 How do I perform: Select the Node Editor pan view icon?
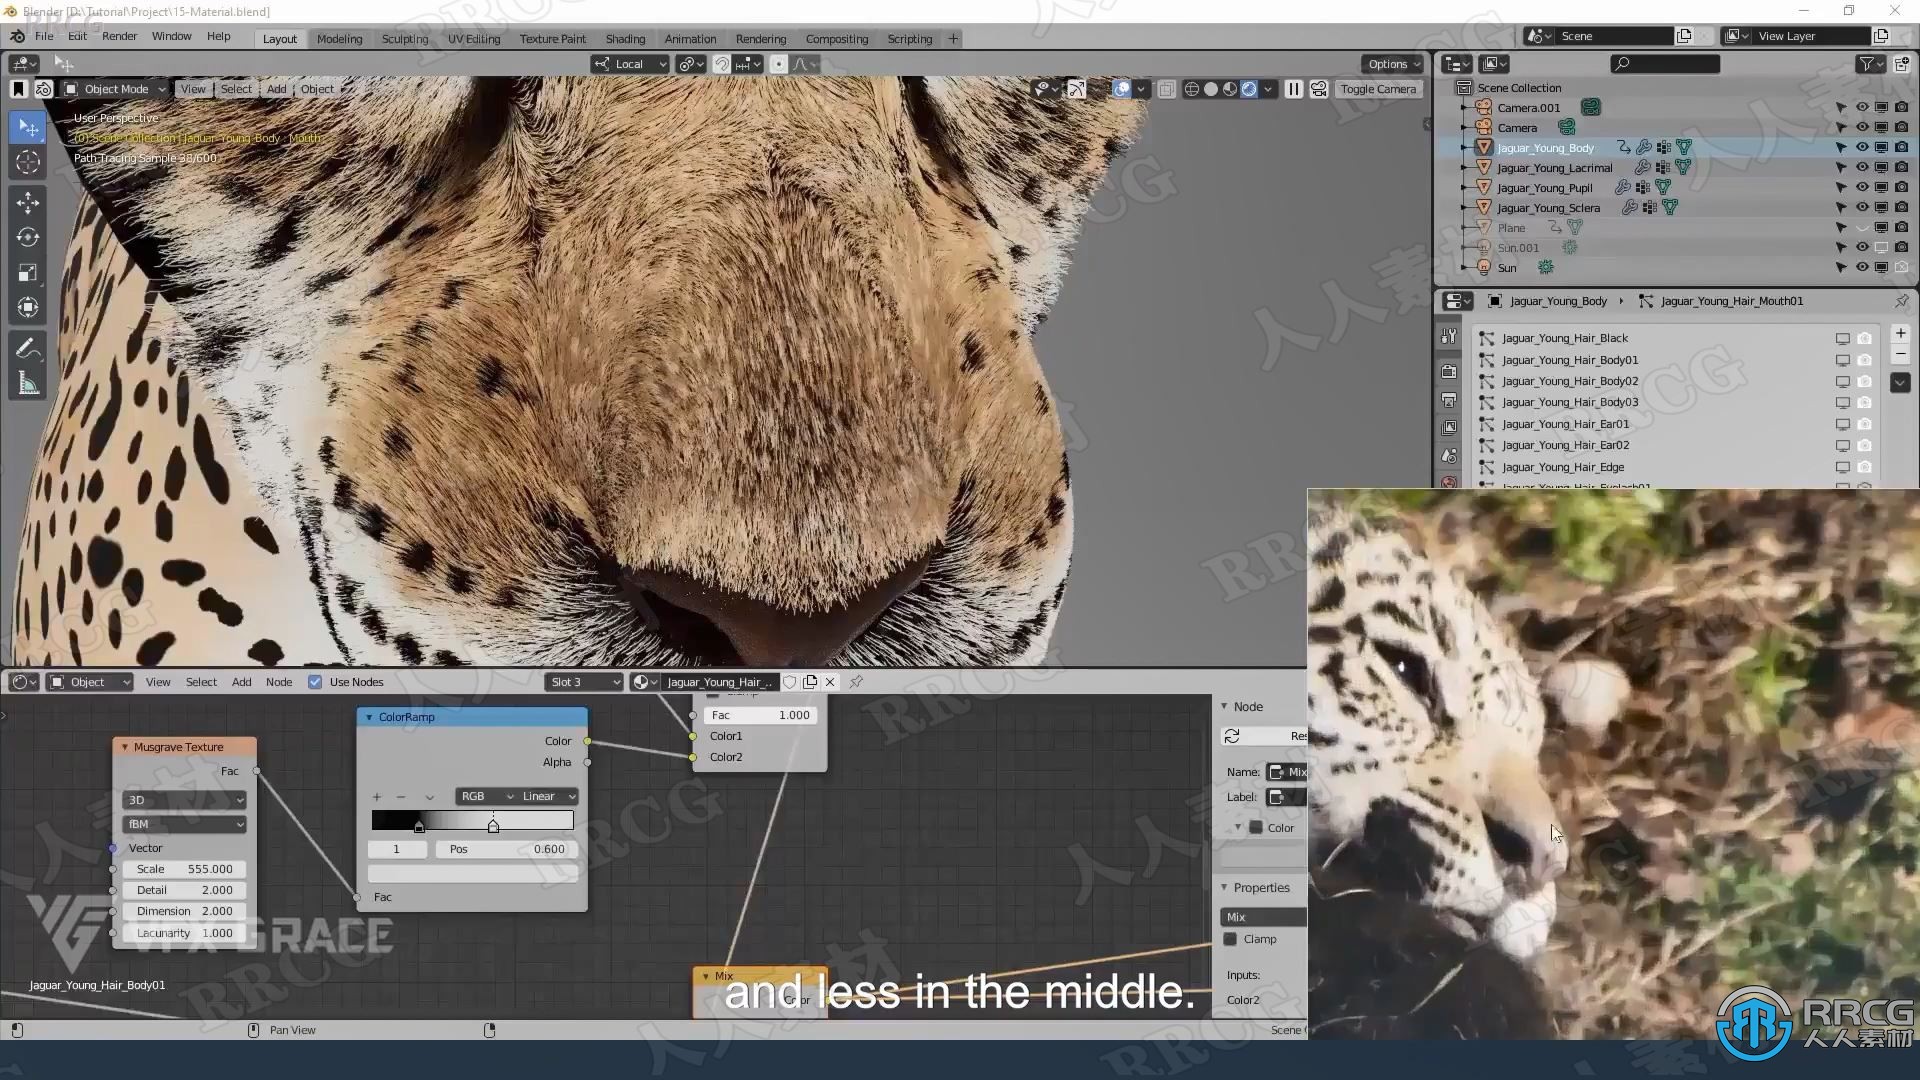255,1029
